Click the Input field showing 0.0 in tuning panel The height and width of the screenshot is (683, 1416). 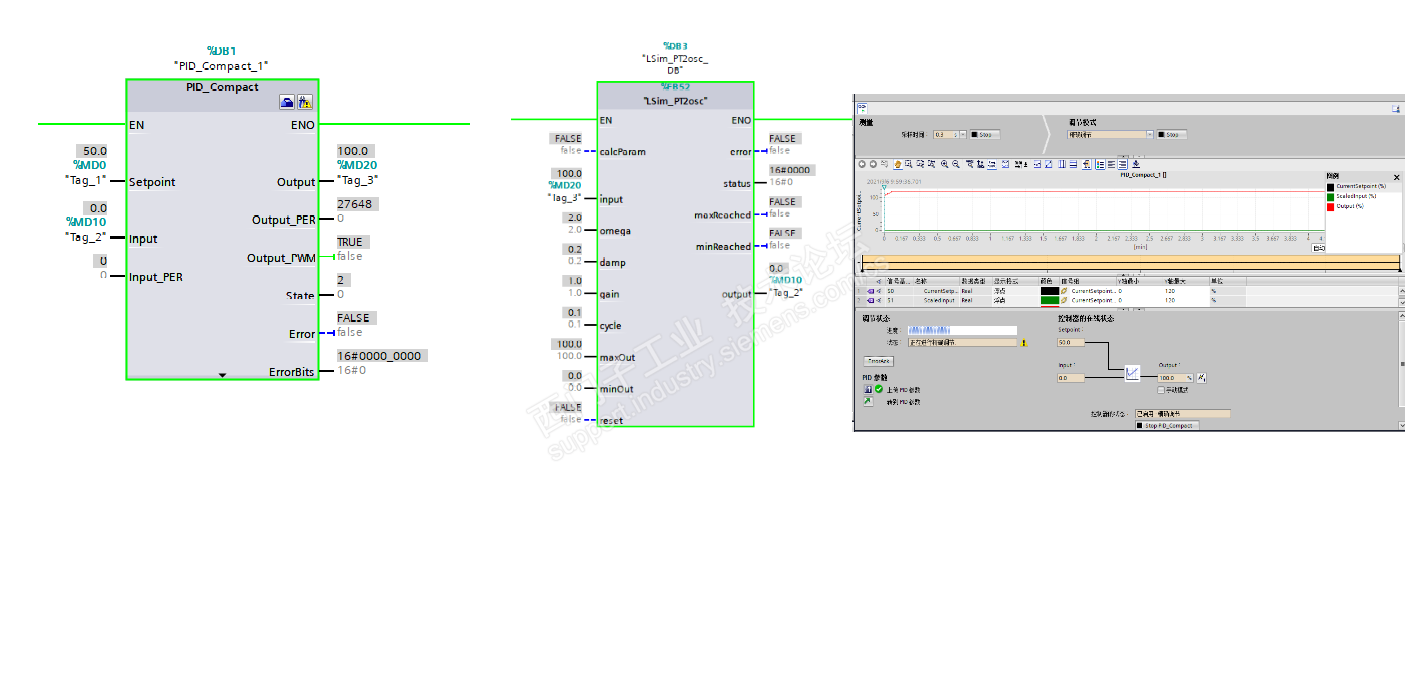click(1071, 378)
